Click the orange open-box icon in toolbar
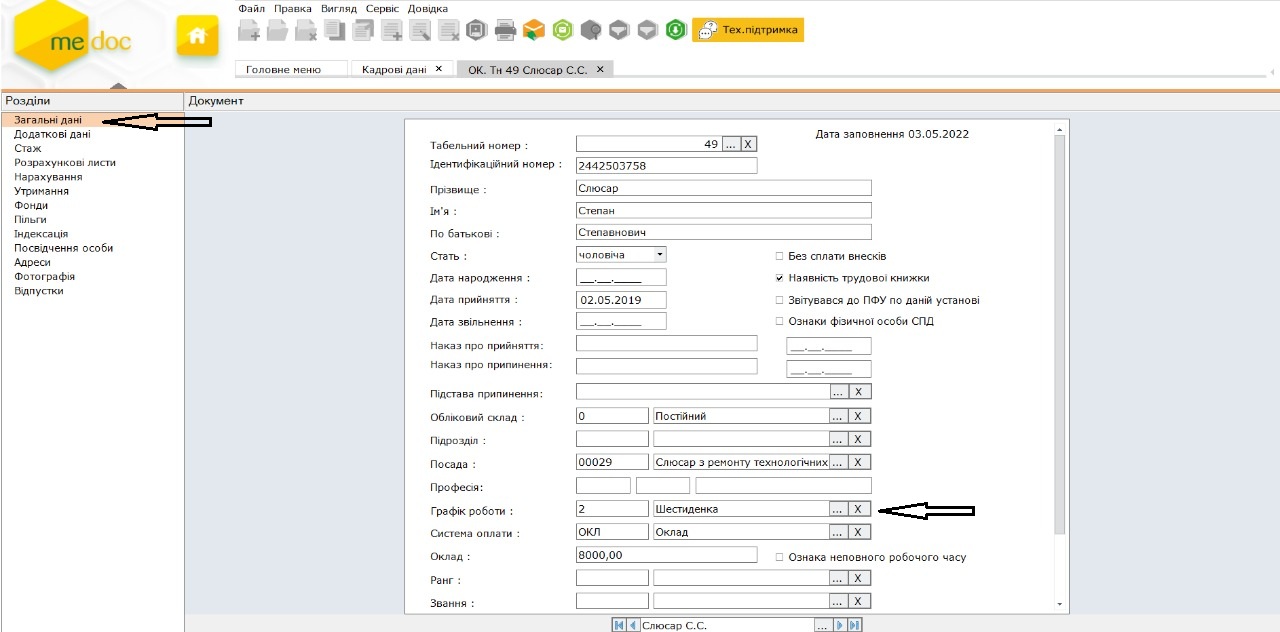 tap(534, 30)
